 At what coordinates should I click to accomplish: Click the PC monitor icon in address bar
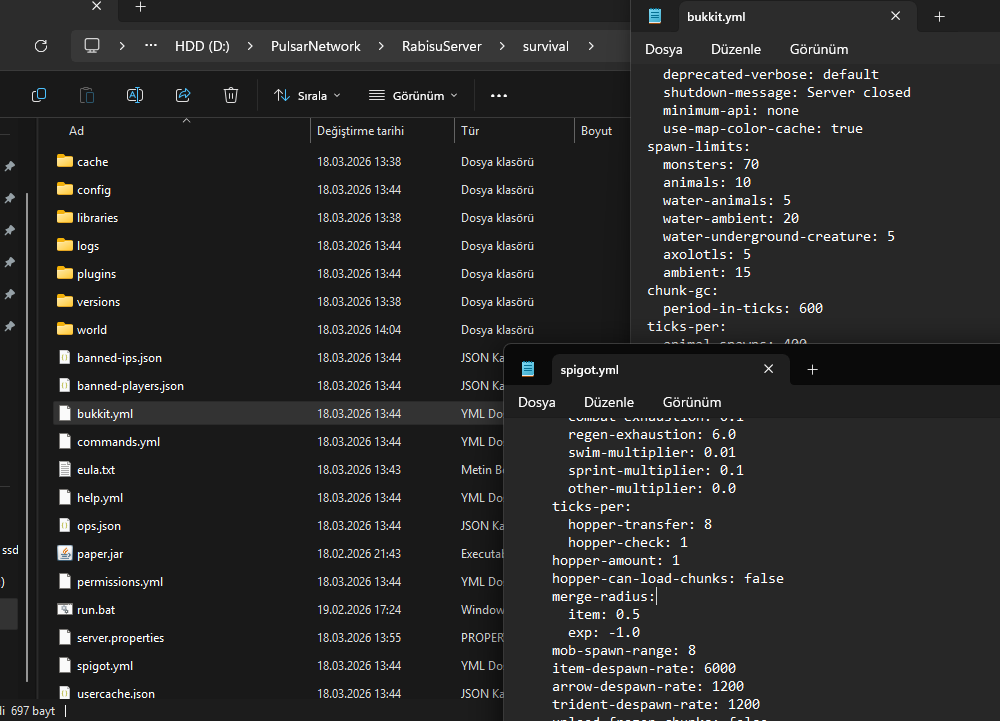93,46
